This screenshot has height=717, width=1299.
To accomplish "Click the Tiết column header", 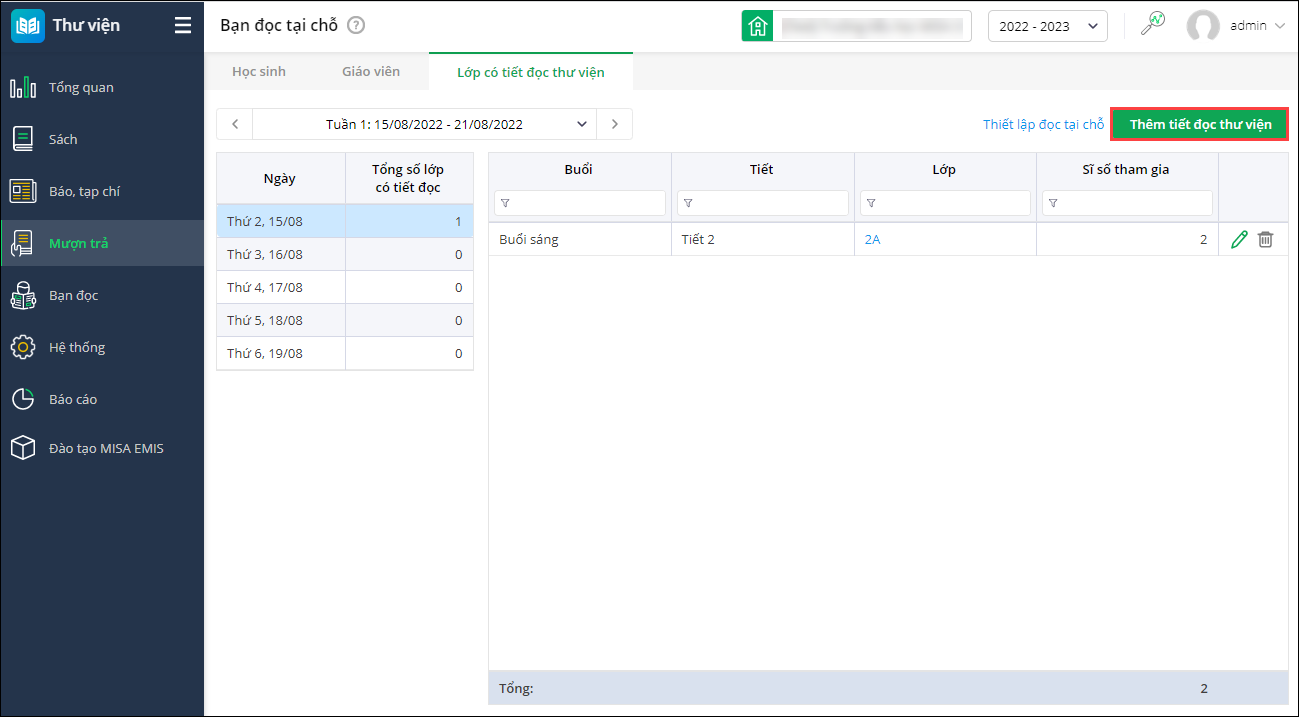I will [x=761, y=169].
